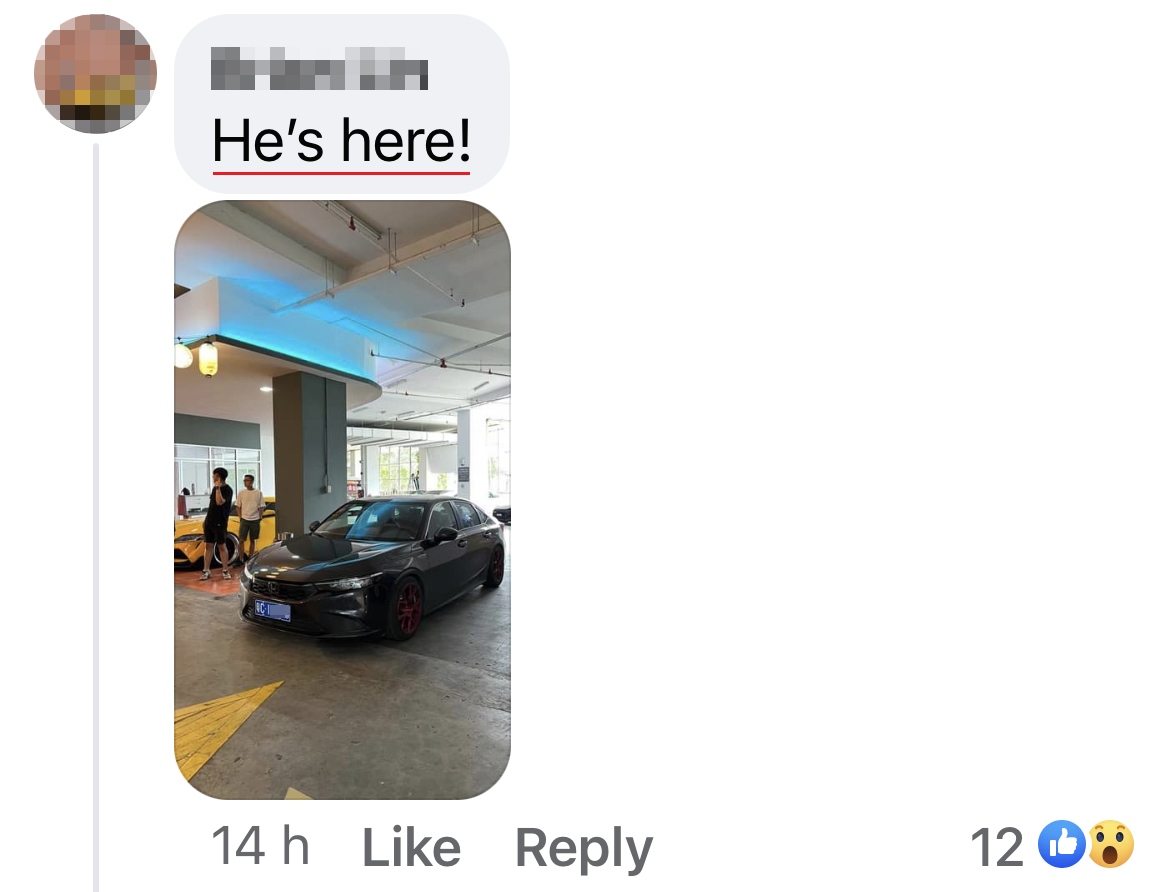The height and width of the screenshot is (892, 1170).
Task: Reply to the "He's here!" comment
Action: tap(584, 849)
